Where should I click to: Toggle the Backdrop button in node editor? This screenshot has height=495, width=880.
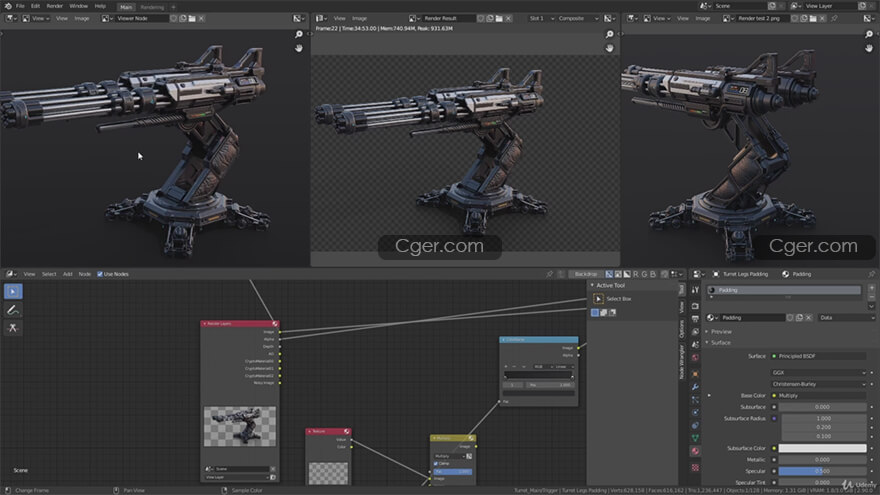point(586,274)
